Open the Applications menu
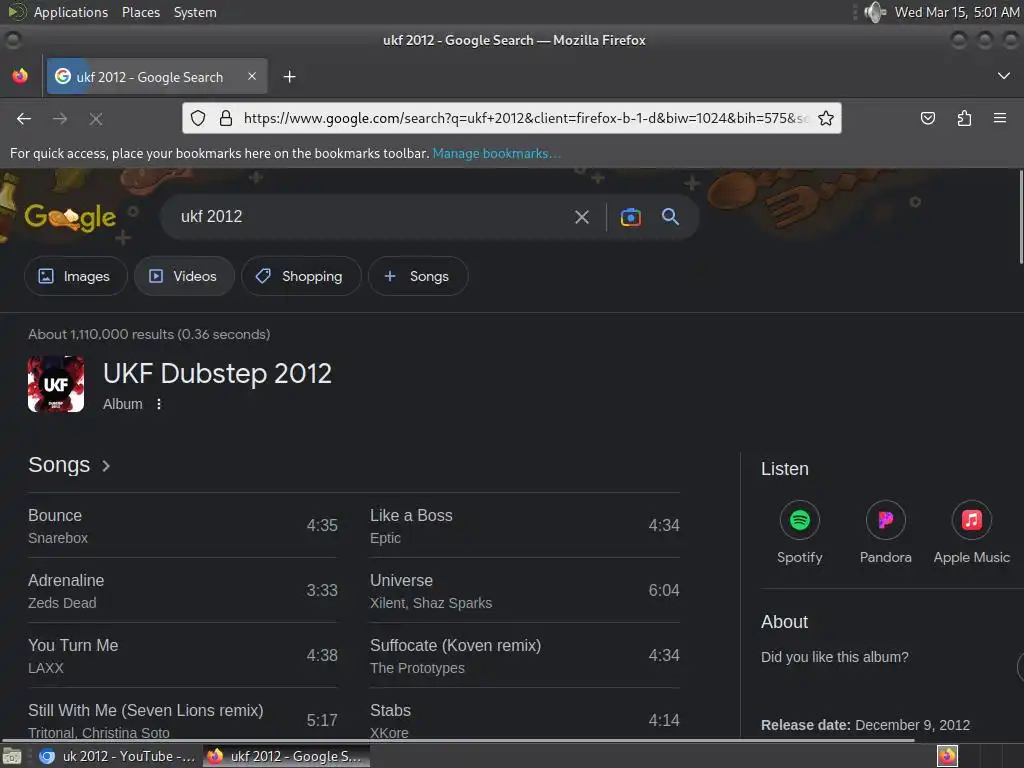The height and width of the screenshot is (768, 1024). pos(71,12)
